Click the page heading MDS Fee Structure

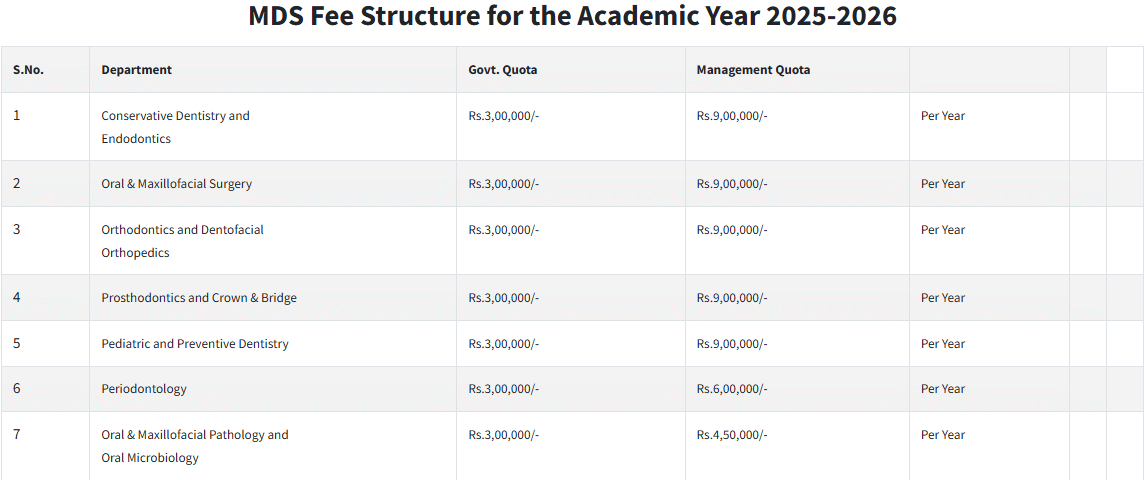click(572, 17)
